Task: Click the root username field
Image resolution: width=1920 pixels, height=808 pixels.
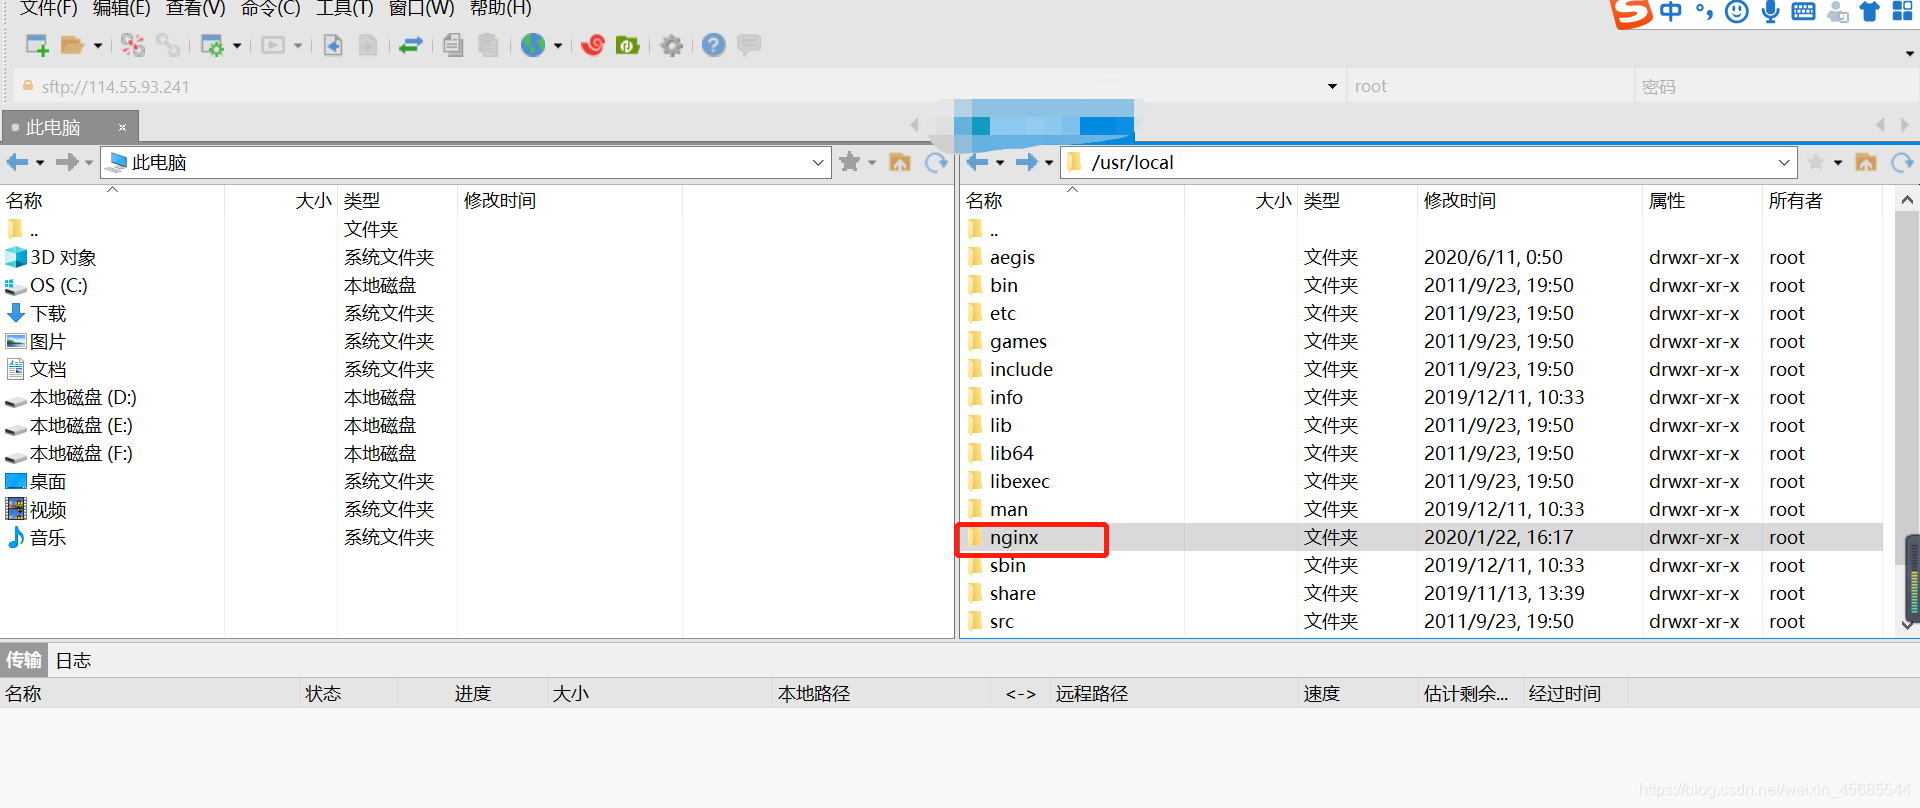Action: (1490, 86)
